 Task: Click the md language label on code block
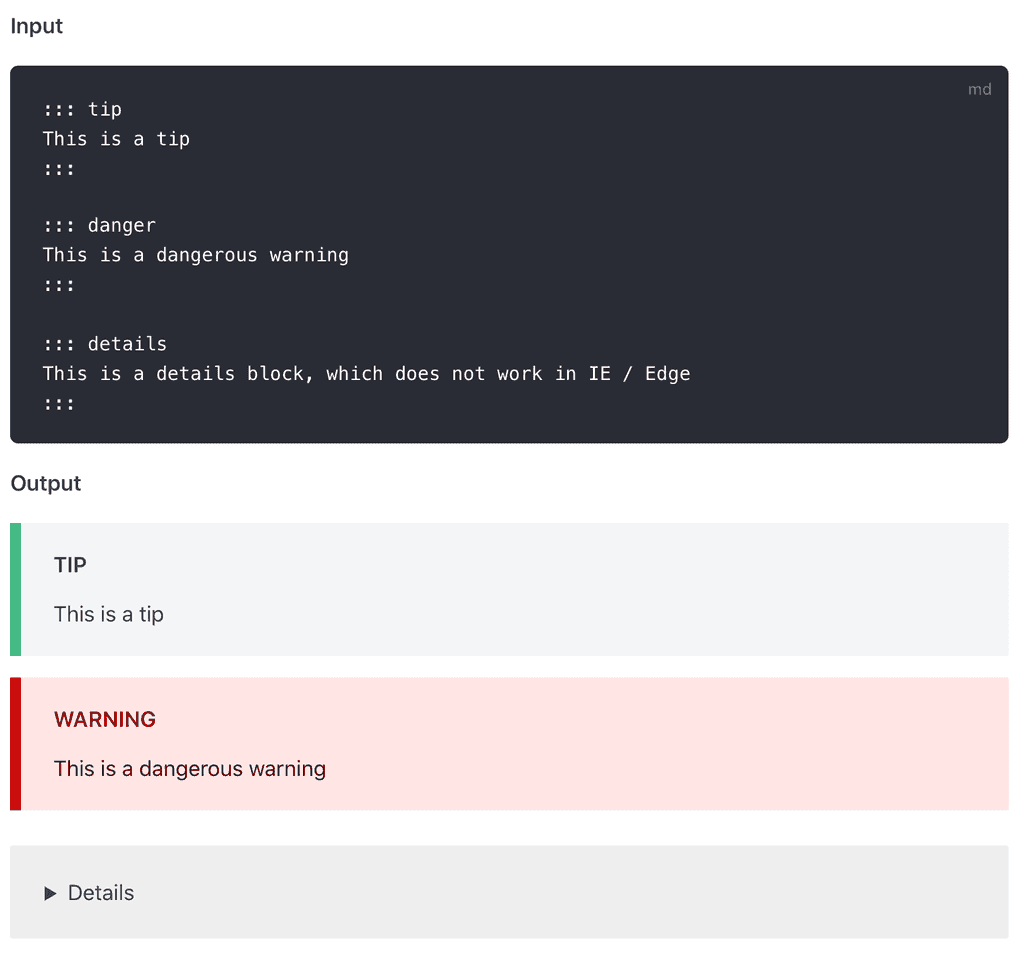pos(979,89)
